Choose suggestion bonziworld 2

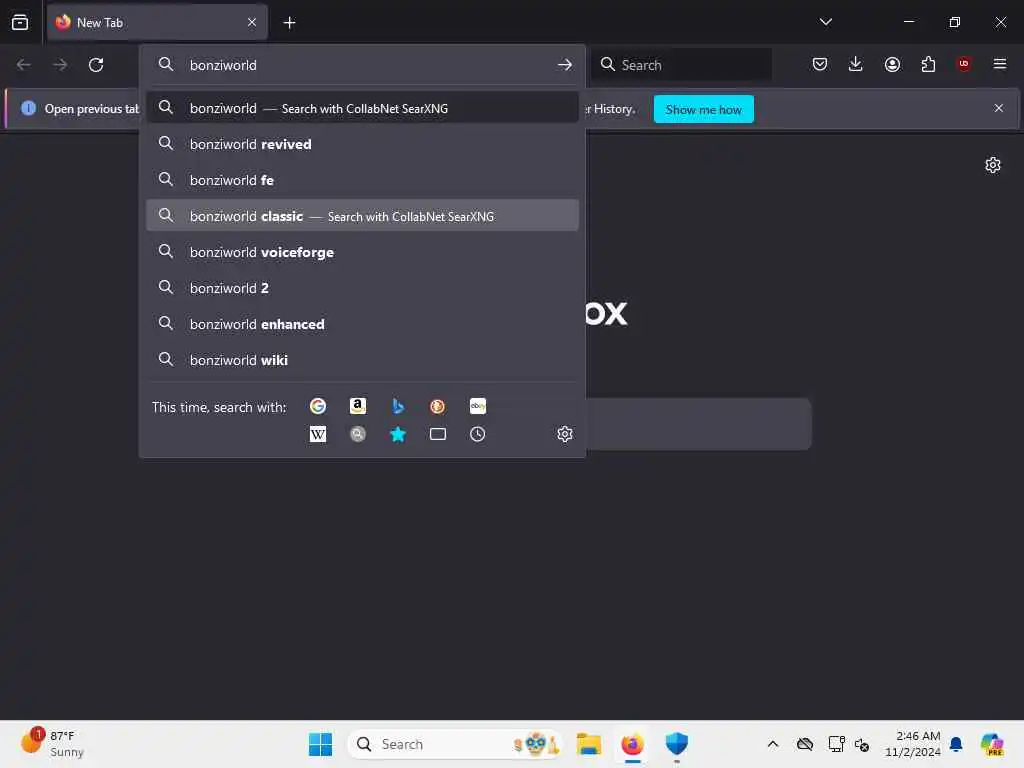(x=362, y=288)
